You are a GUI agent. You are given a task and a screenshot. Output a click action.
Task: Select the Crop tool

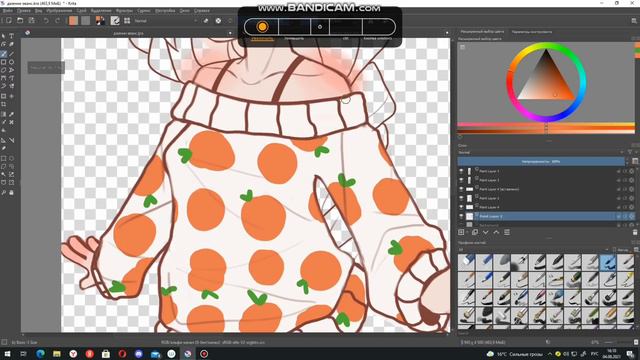(x=4, y=104)
